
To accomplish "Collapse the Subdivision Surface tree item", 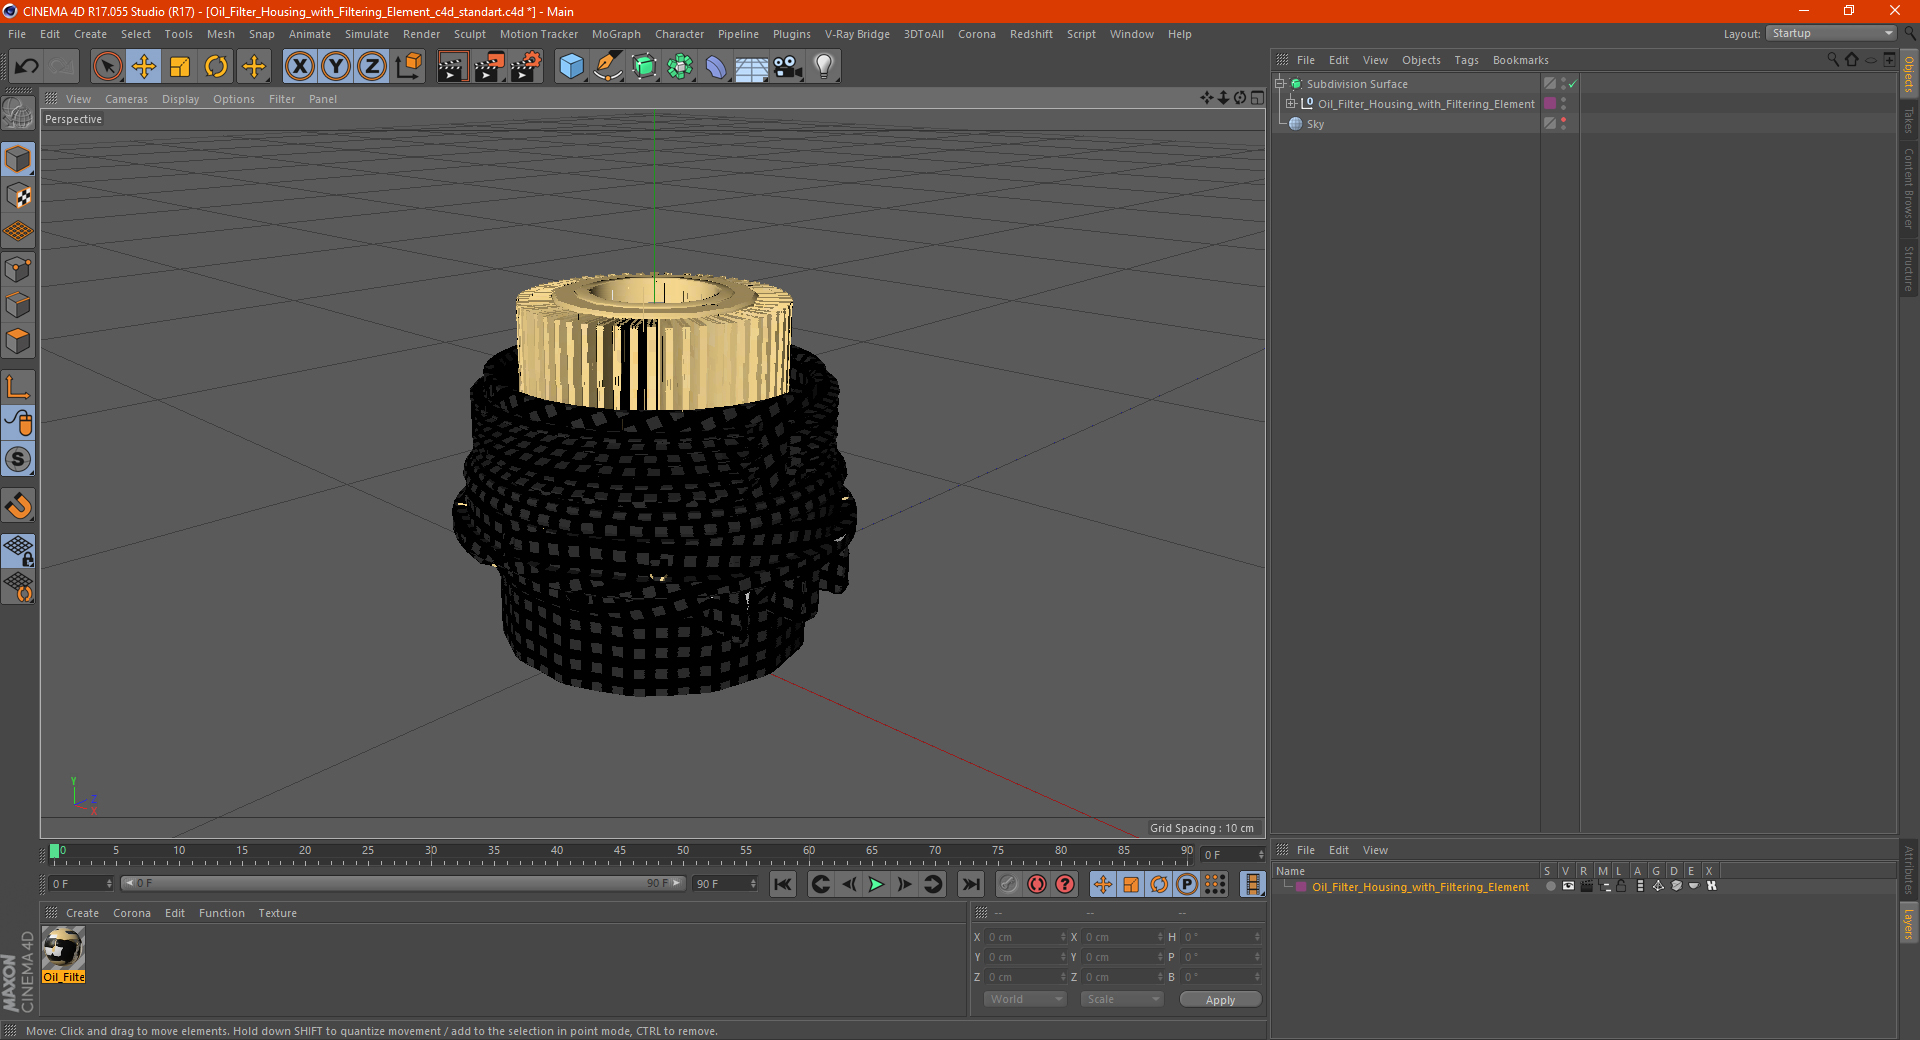I will [x=1279, y=84].
